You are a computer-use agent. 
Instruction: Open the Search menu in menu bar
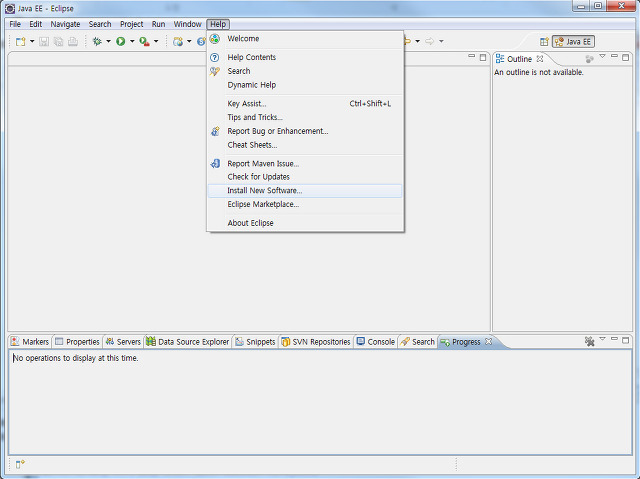[100, 24]
